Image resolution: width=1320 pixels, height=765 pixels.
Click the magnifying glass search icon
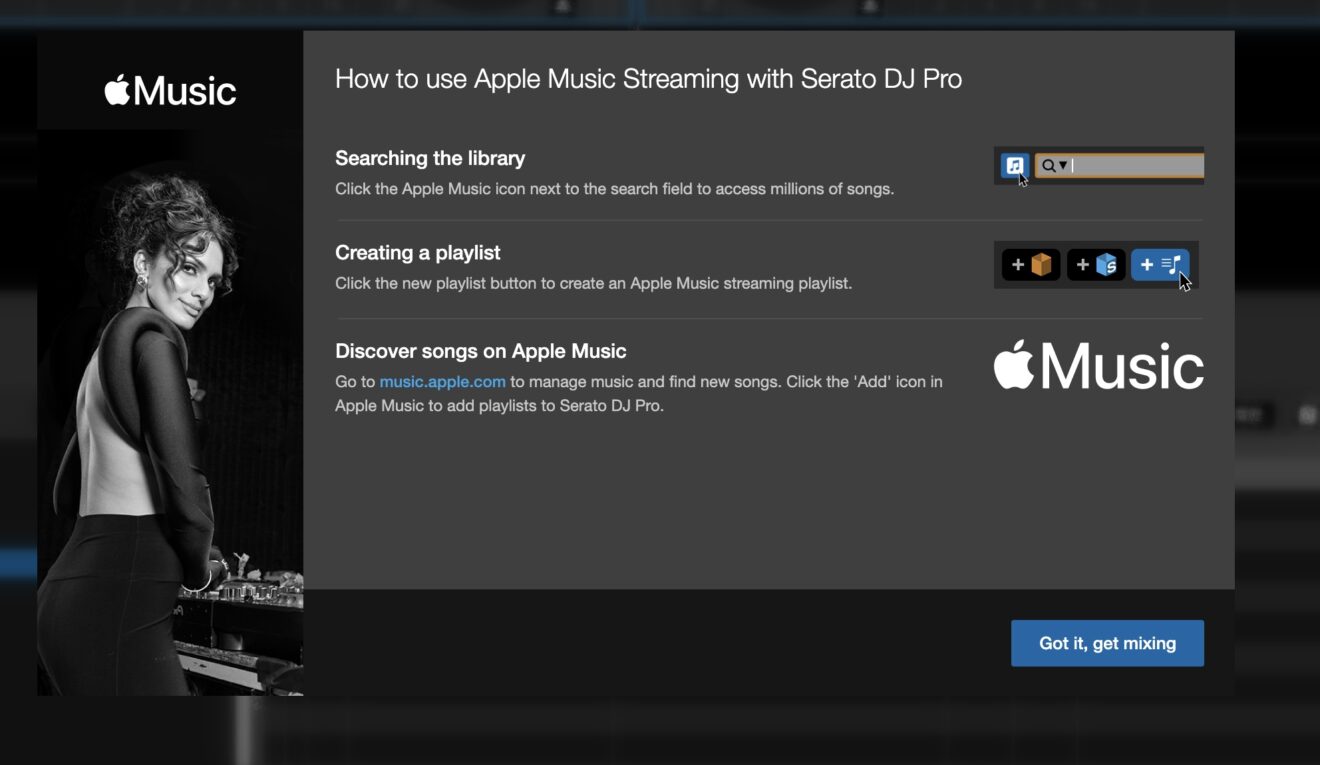click(x=1049, y=166)
